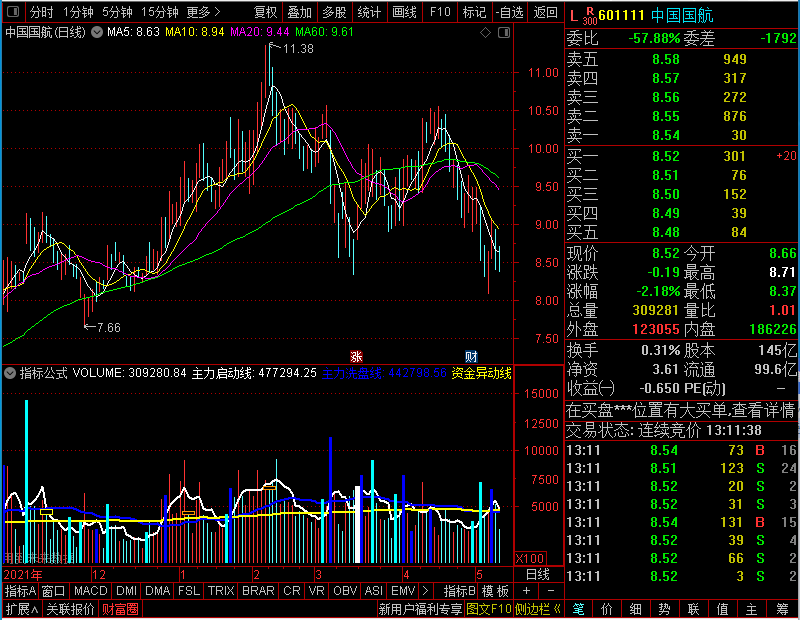
Task: Select the 15分钟 period
Action: 160,12
